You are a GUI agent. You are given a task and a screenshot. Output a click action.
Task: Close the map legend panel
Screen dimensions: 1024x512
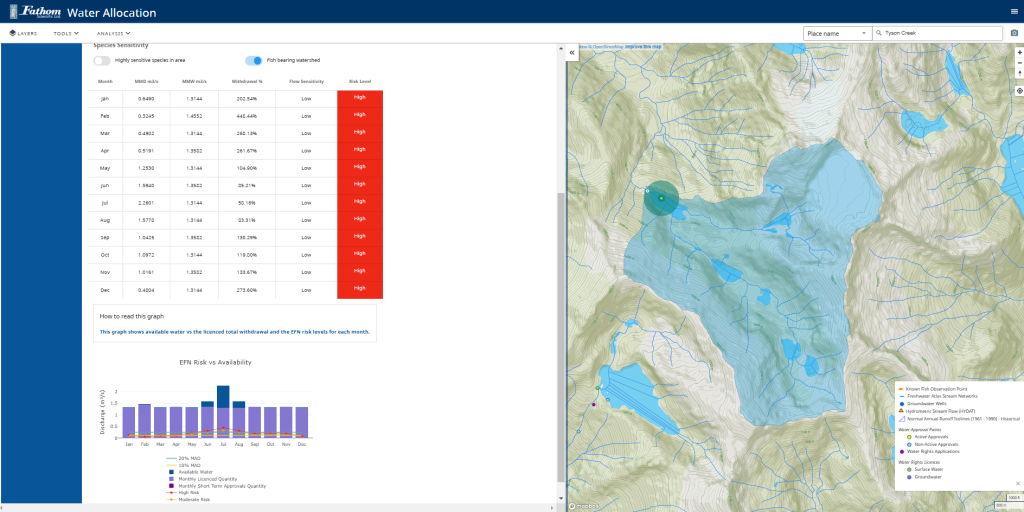[x=1018, y=483]
